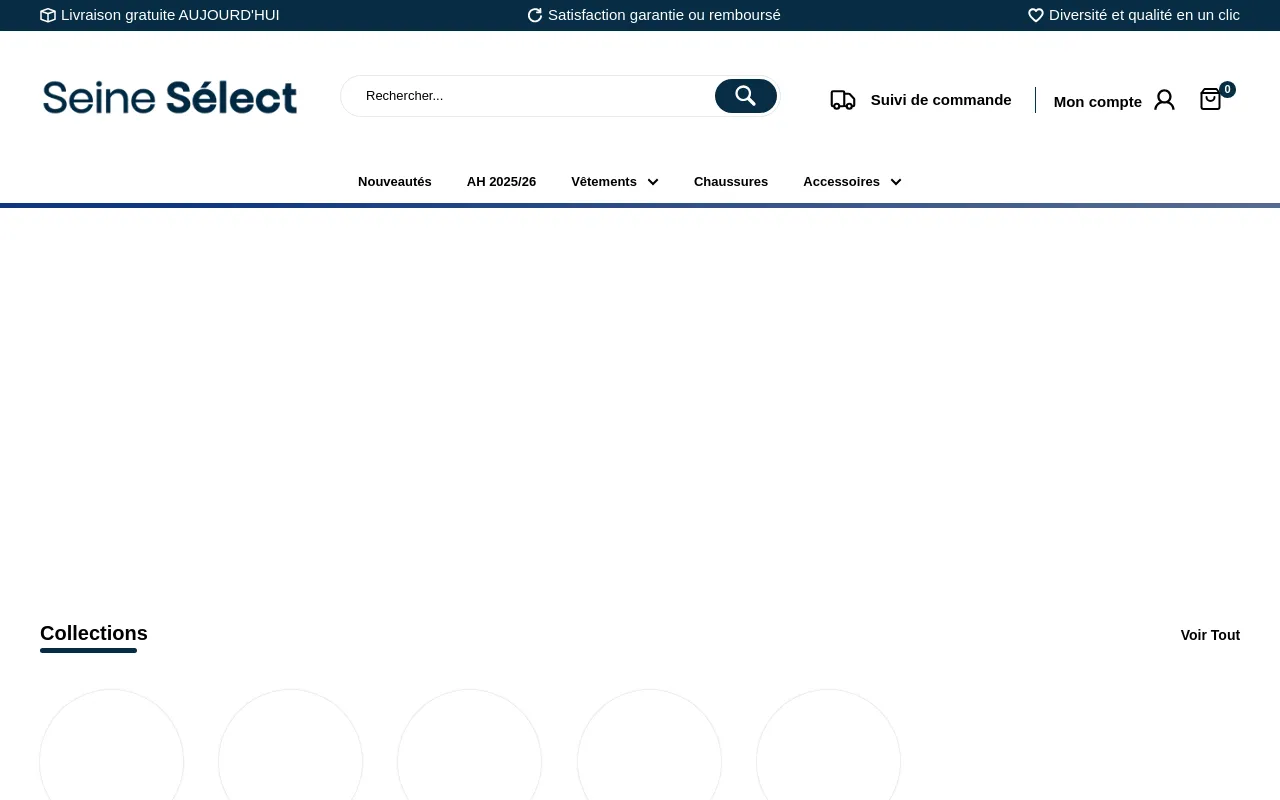Click the refresh arrow satisfaction icon
The width and height of the screenshot is (1280, 800).
click(535, 15)
